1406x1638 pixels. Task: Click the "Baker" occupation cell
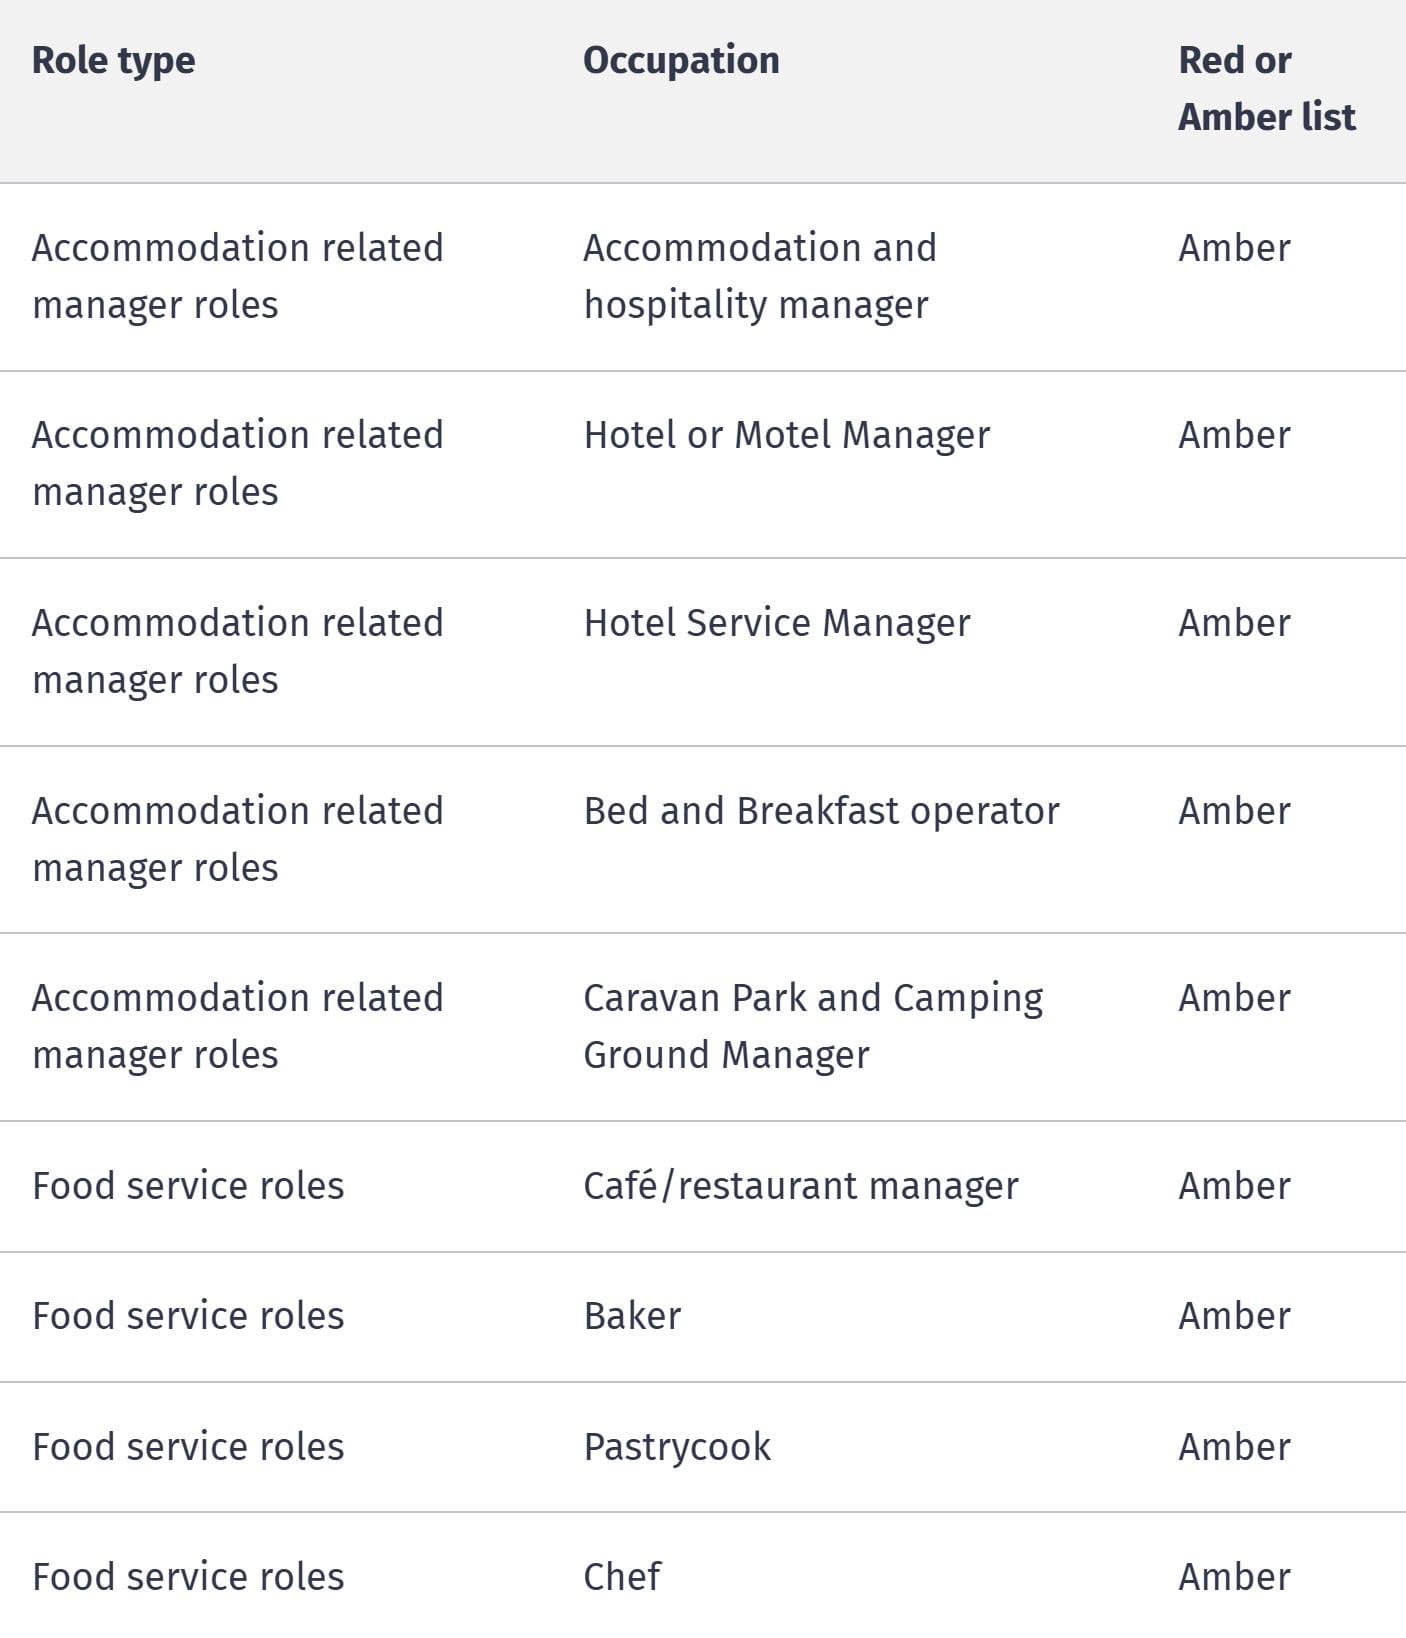pos(632,1316)
